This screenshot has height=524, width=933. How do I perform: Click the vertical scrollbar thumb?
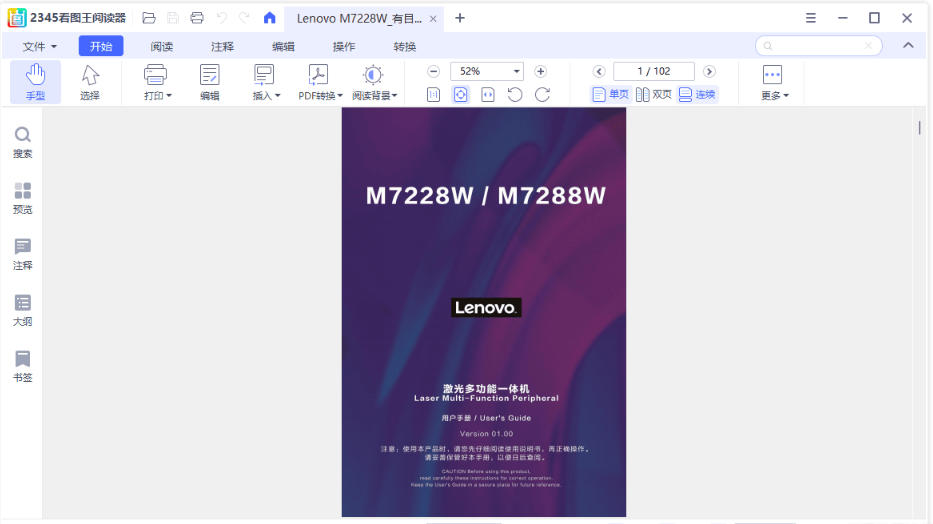click(919, 127)
